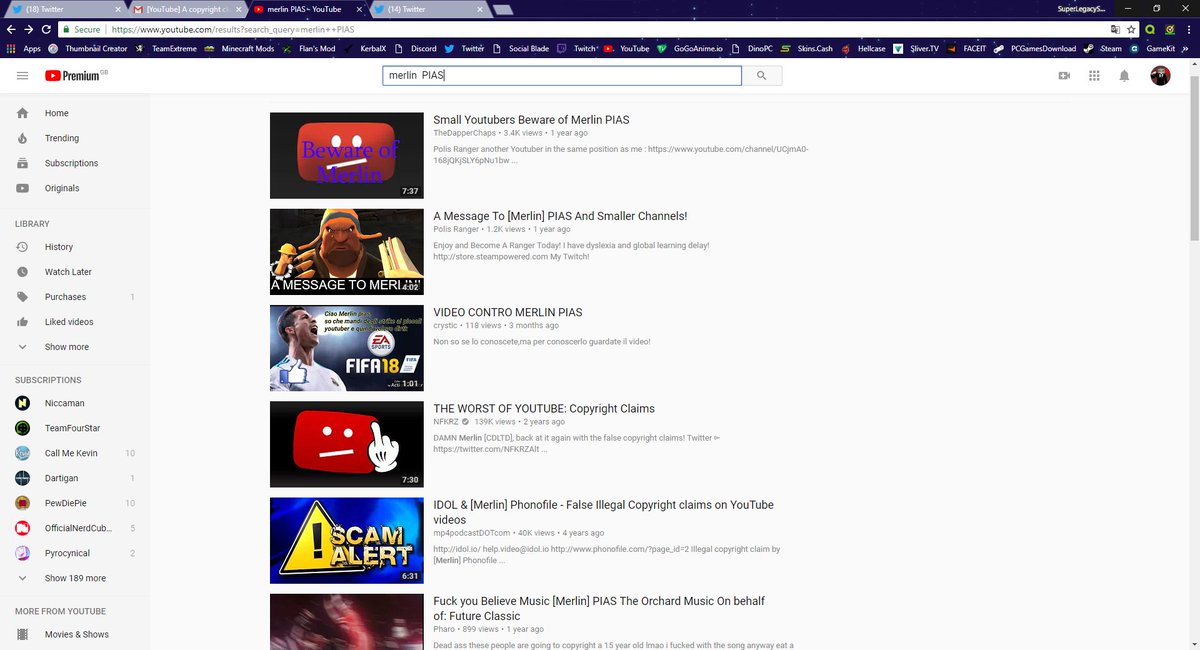Click the YouTube Premium logo
Screen dimensions: 1200x650
tap(78, 76)
